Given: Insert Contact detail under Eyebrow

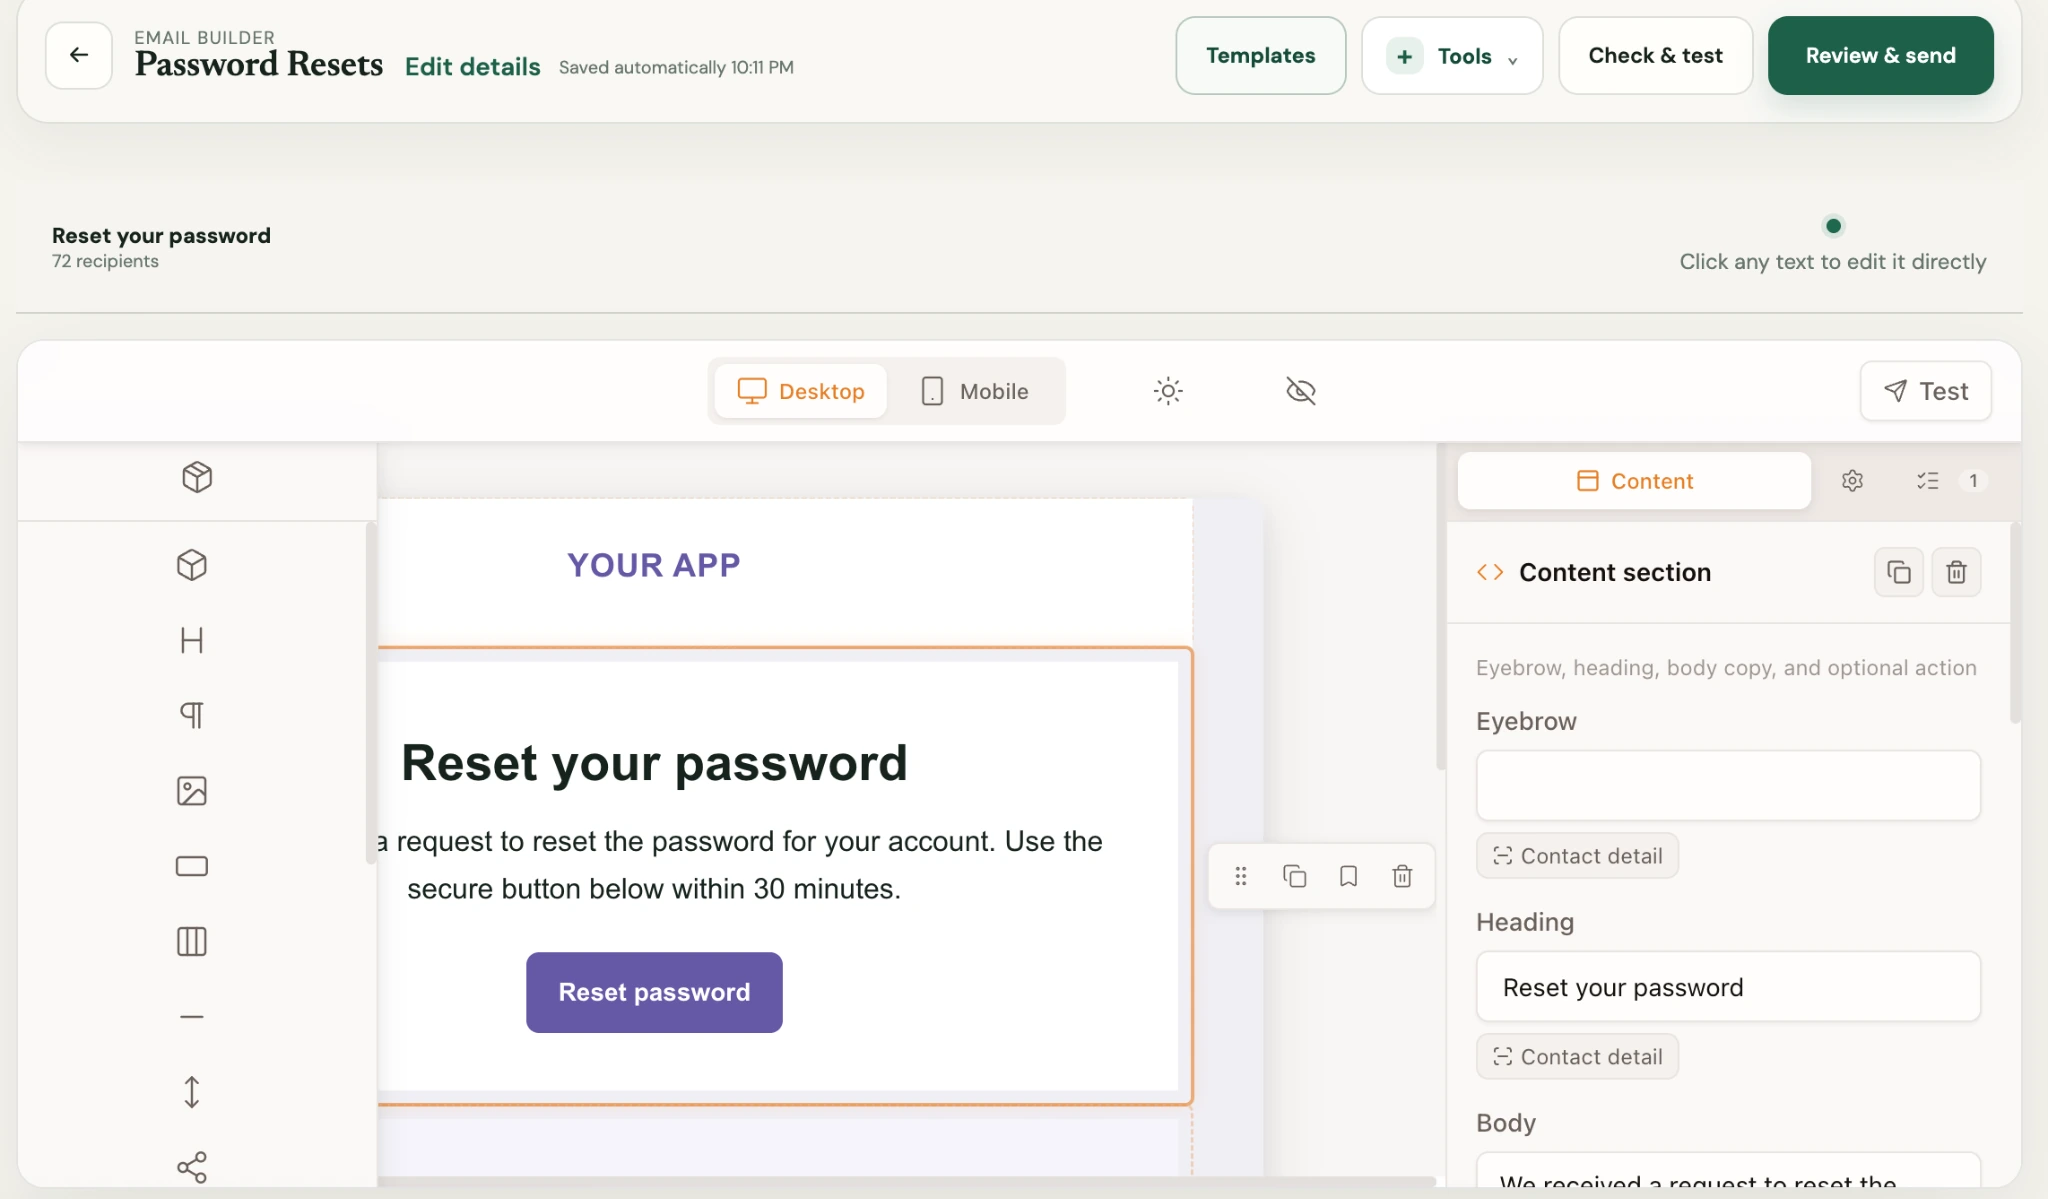Looking at the screenshot, I should coord(1578,856).
